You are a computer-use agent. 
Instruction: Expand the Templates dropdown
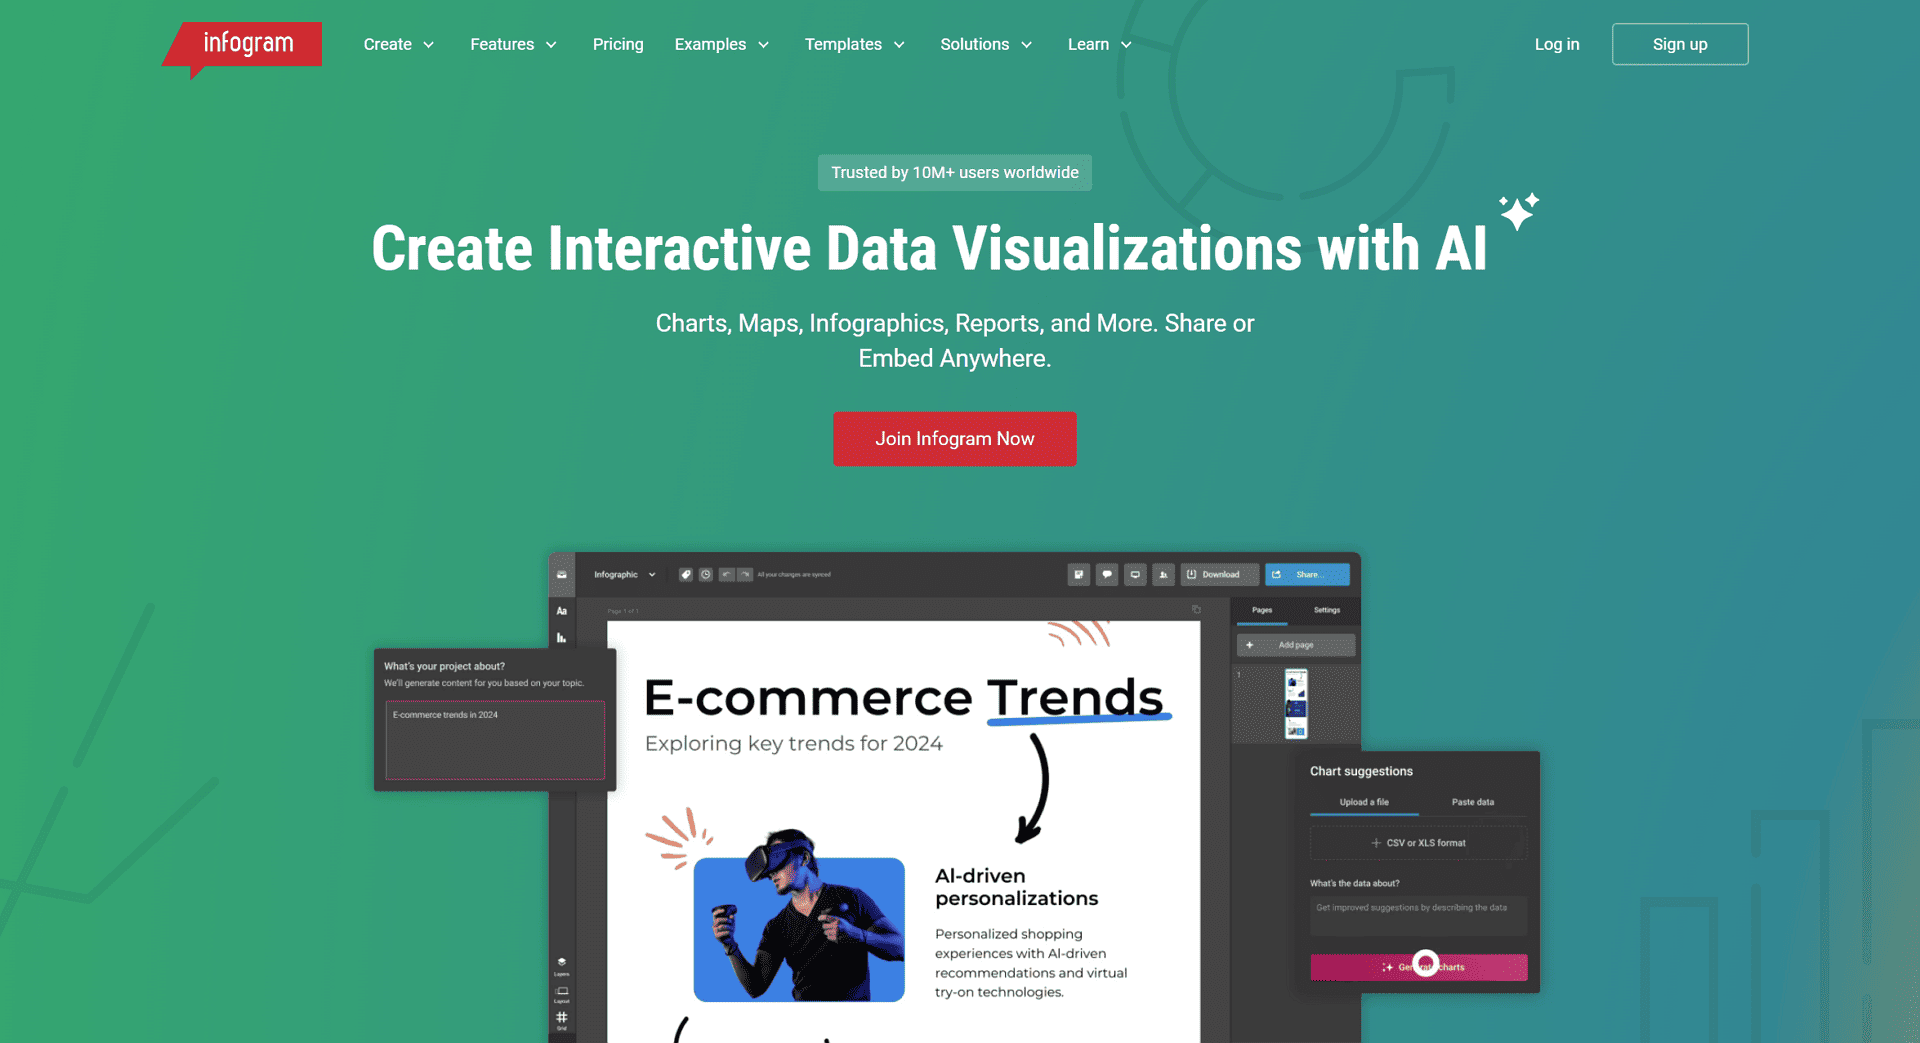[854, 44]
